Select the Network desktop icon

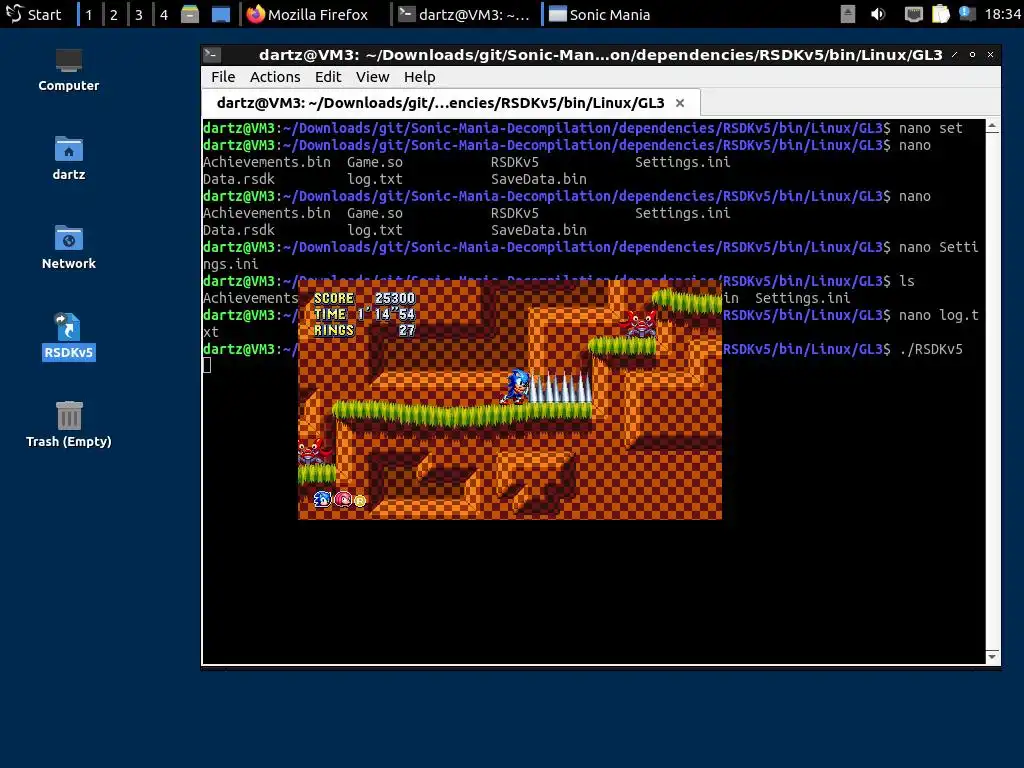click(x=69, y=247)
